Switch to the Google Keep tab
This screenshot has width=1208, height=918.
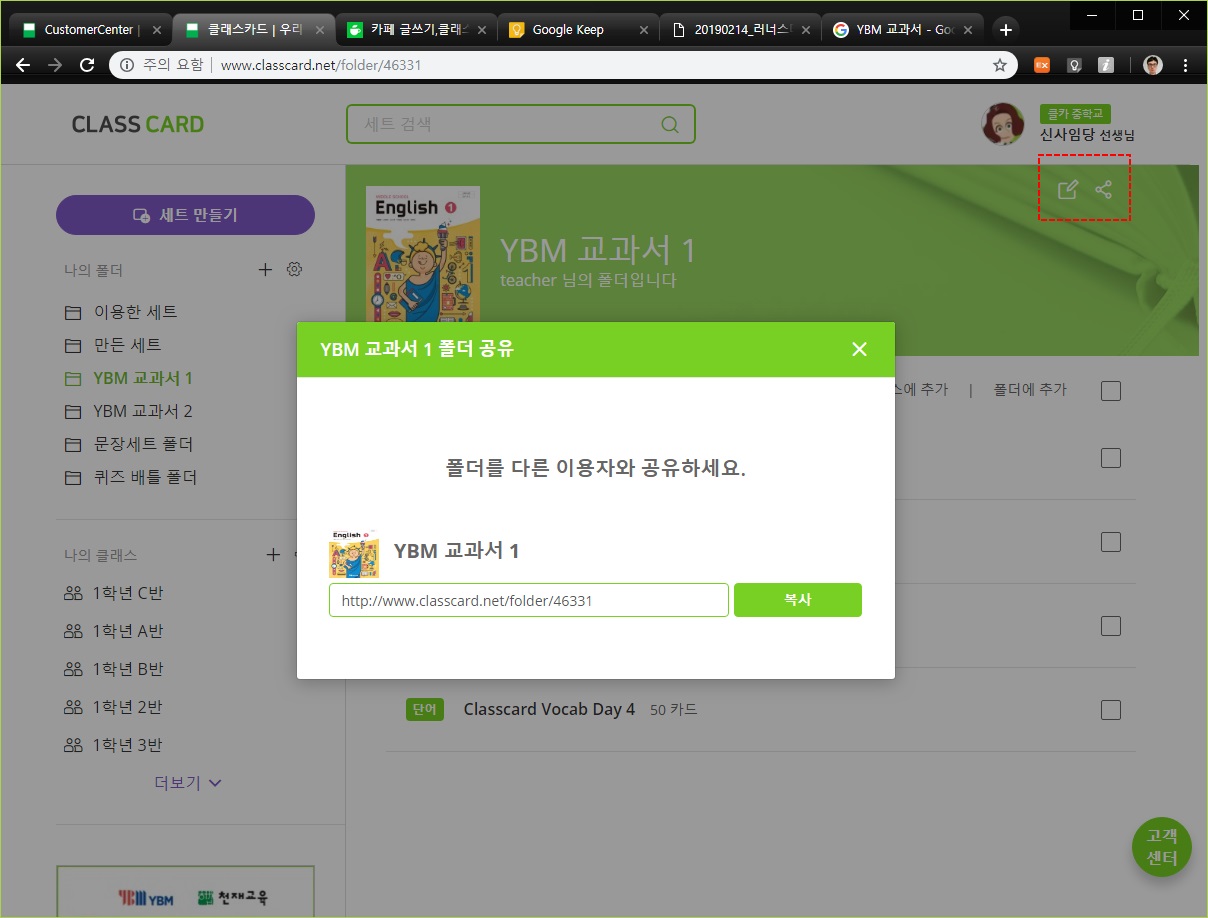(x=578, y=30)
